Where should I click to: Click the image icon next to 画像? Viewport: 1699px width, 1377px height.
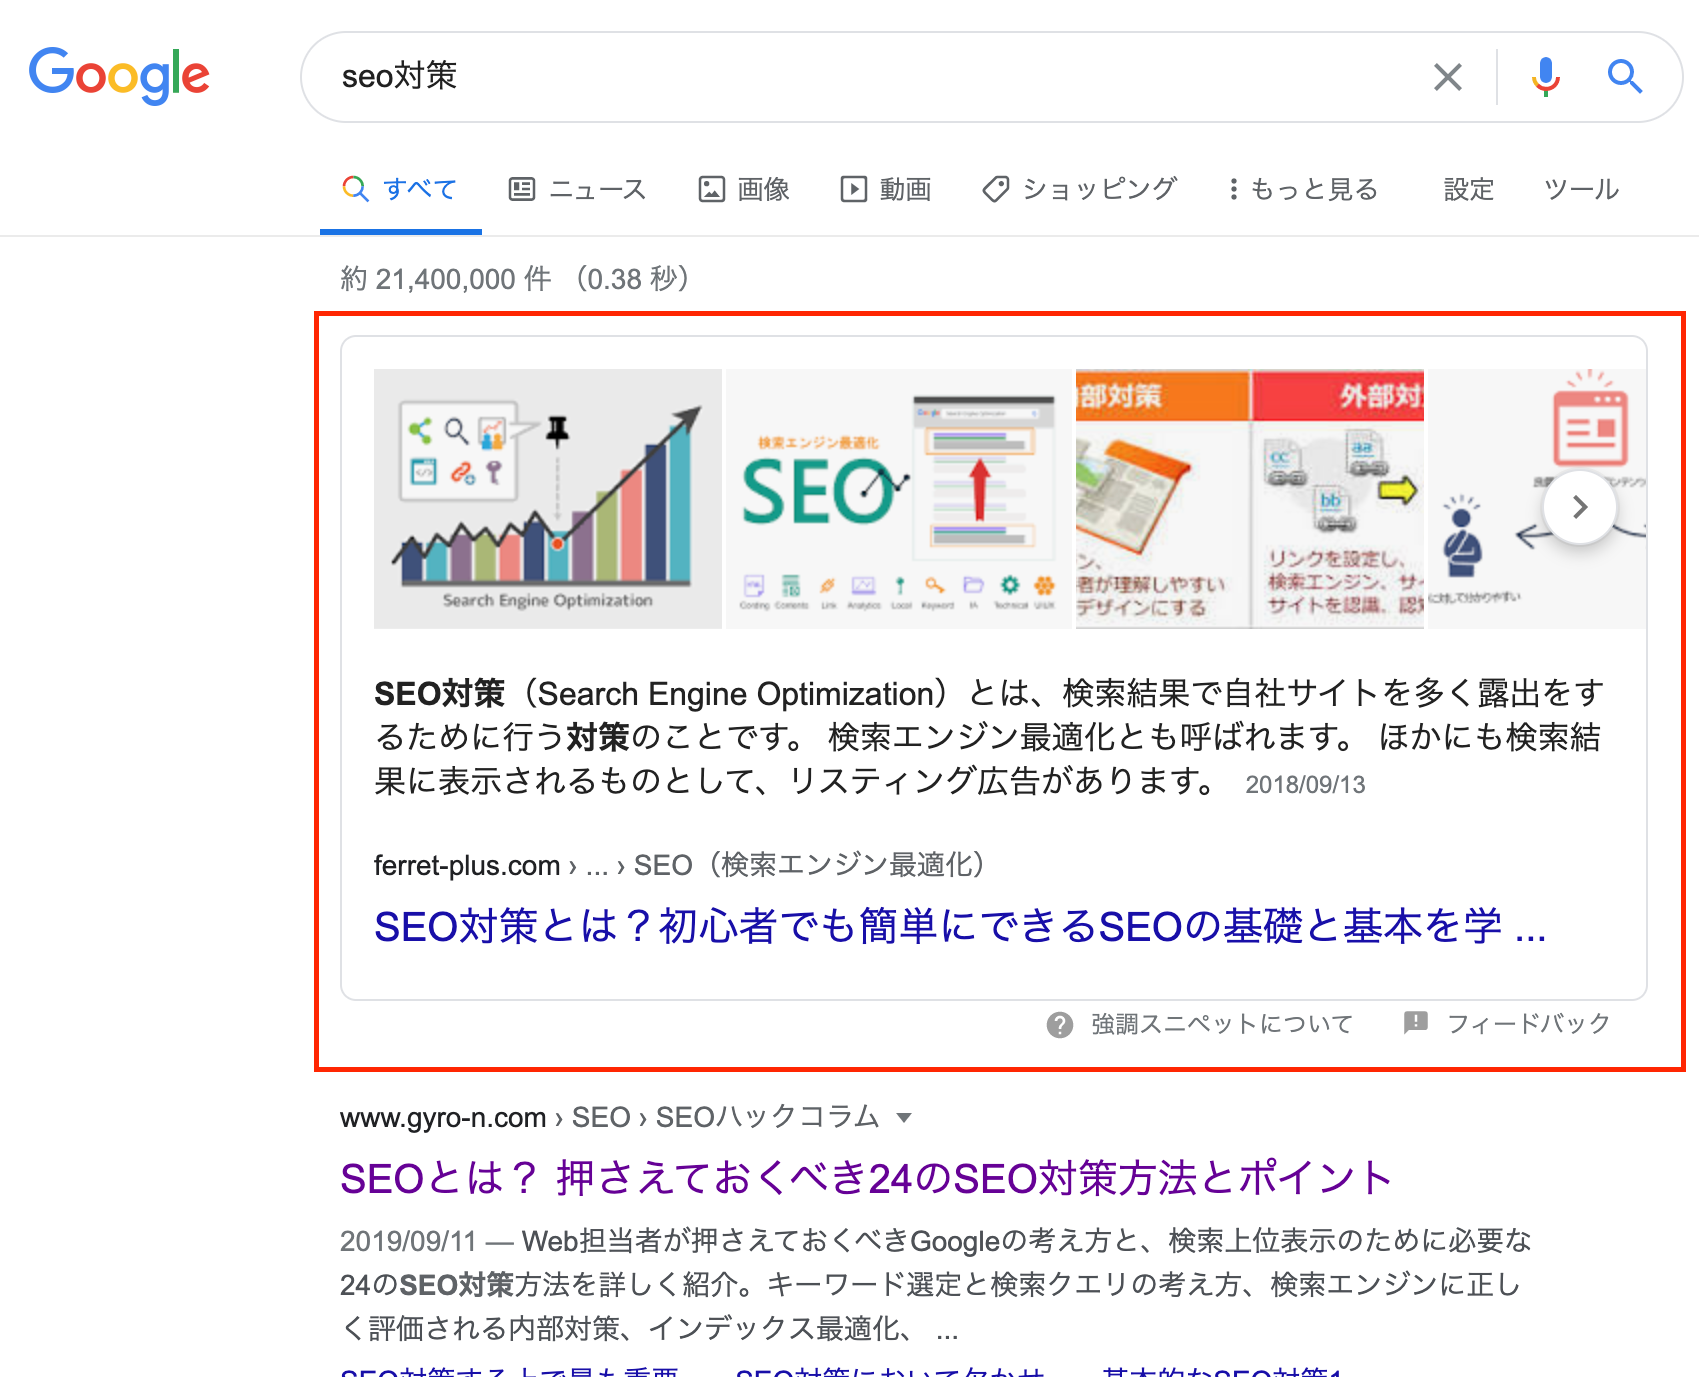712,189
